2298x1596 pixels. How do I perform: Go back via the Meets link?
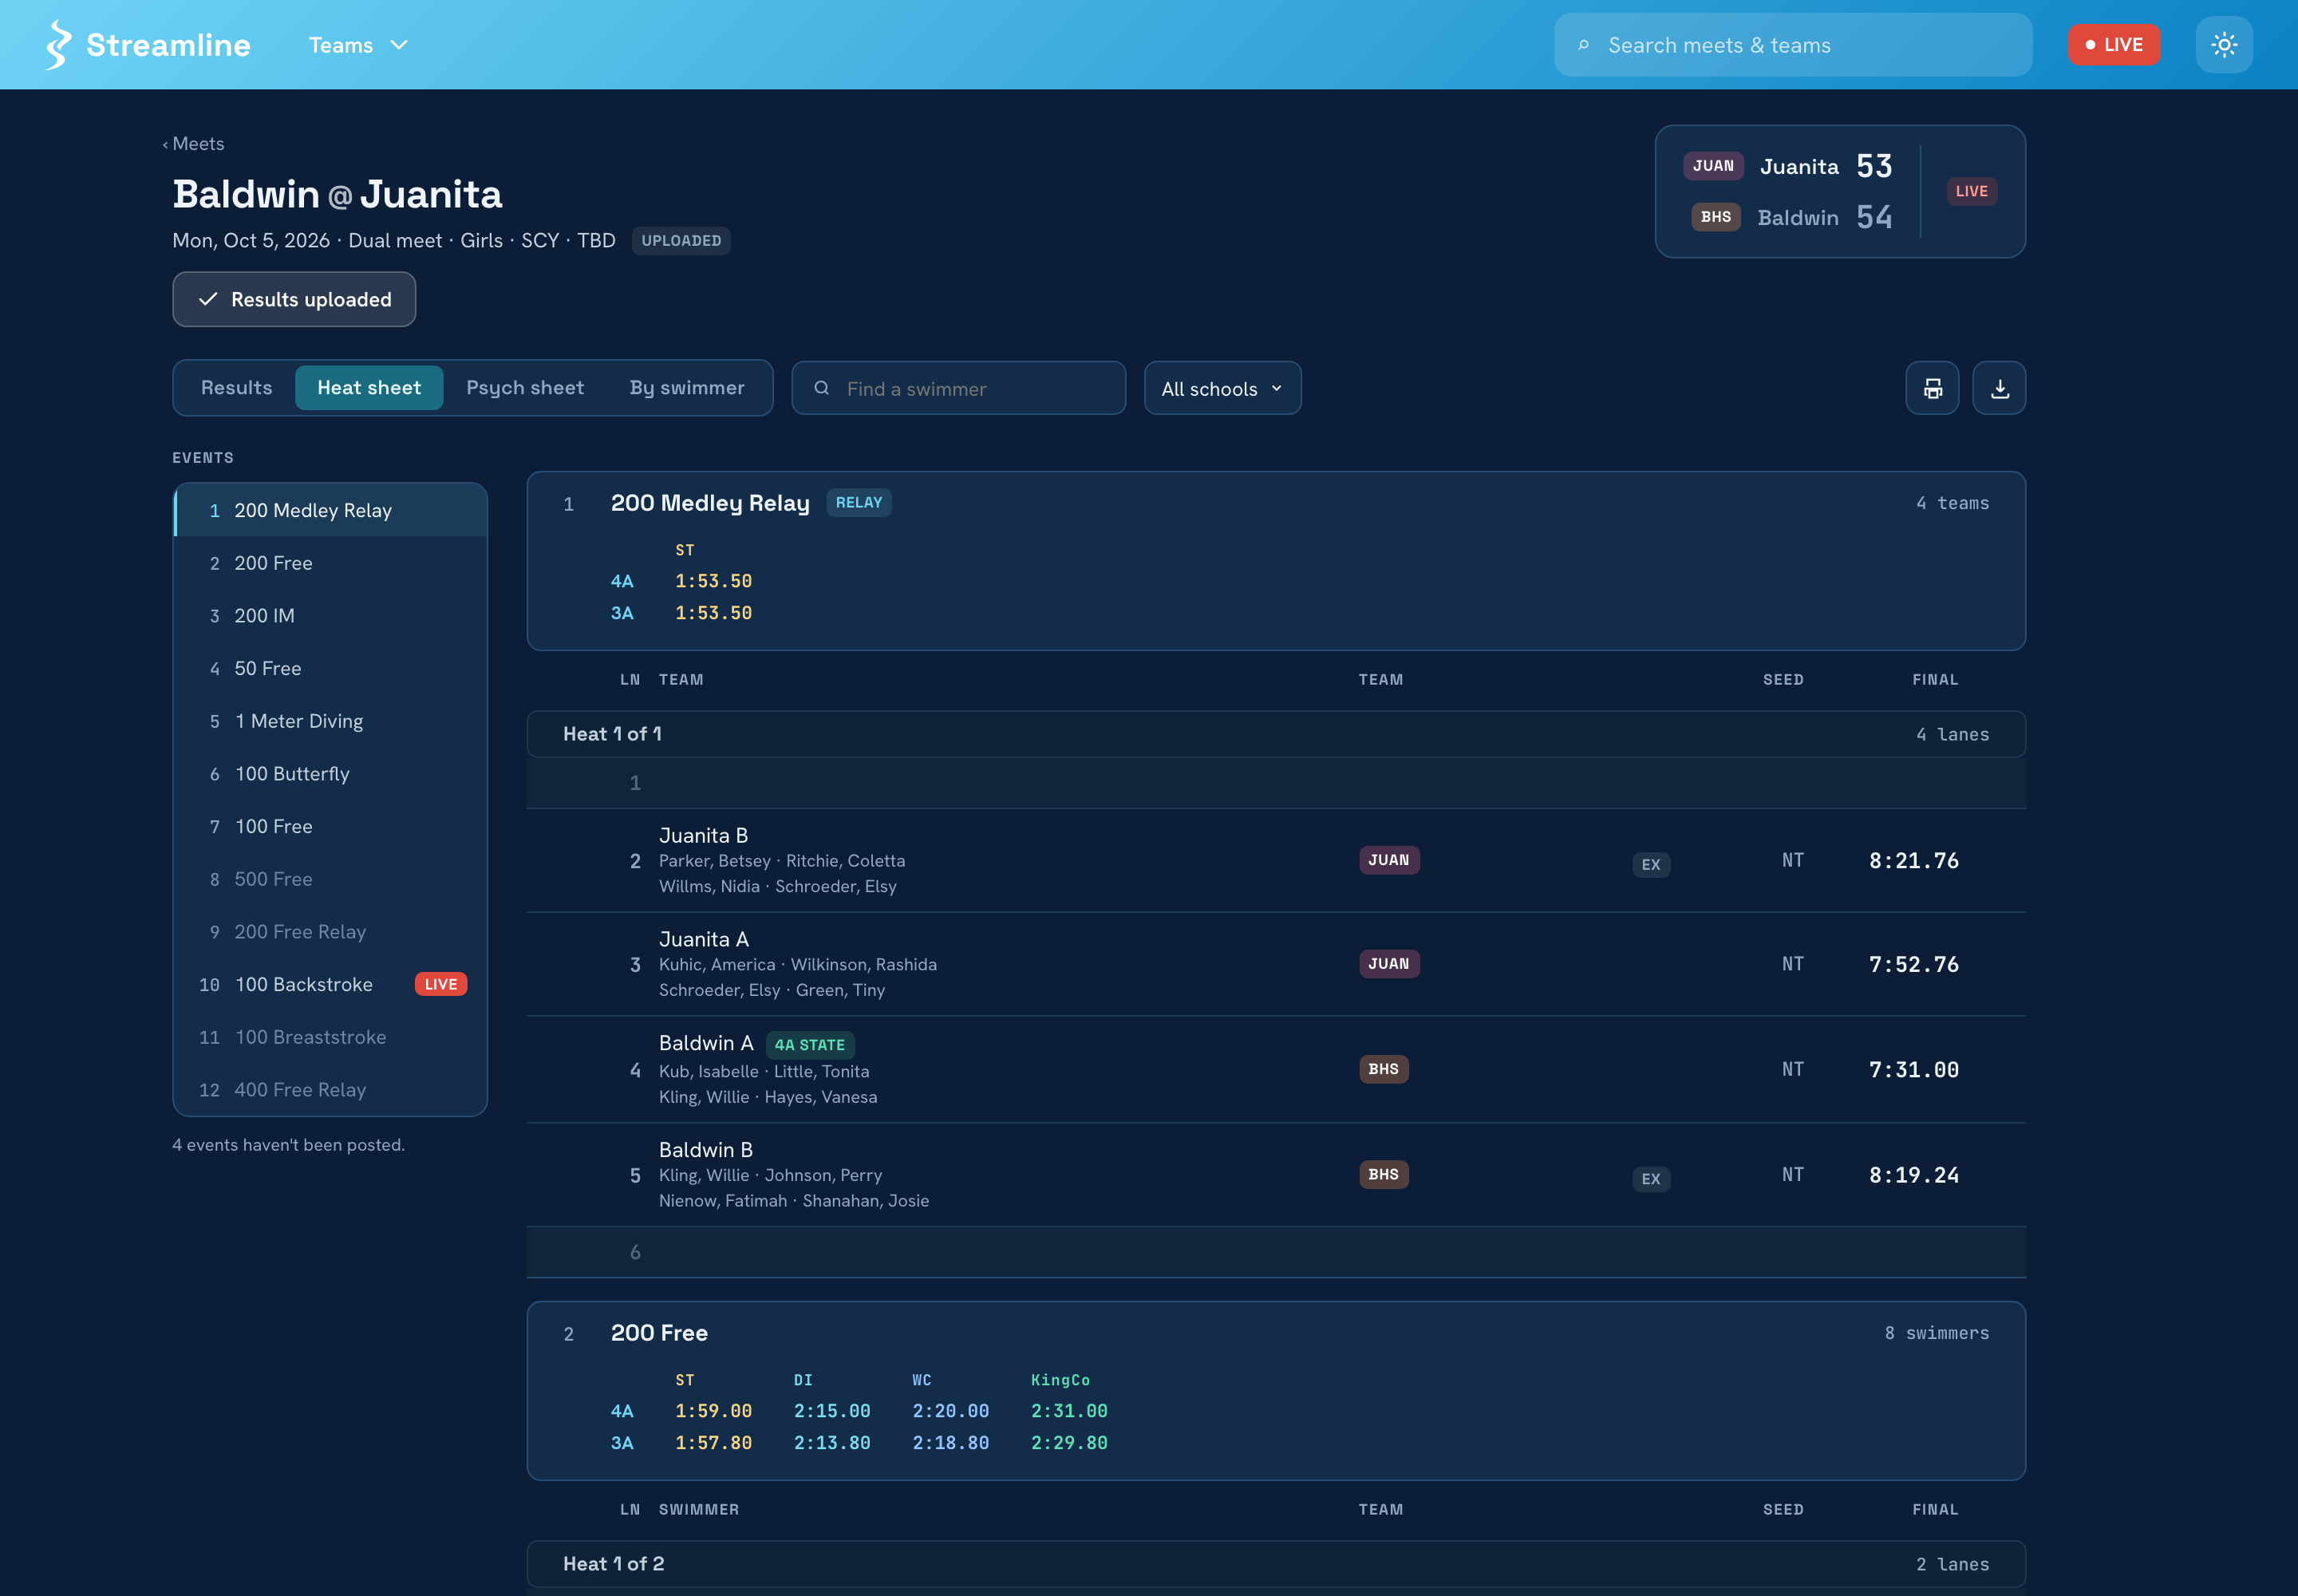[194, 144]
